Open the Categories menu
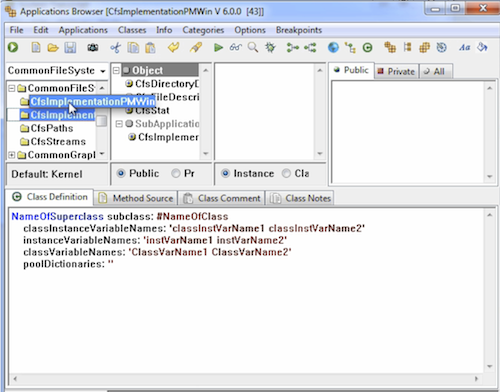500x392 pixels. pos(203,30)
